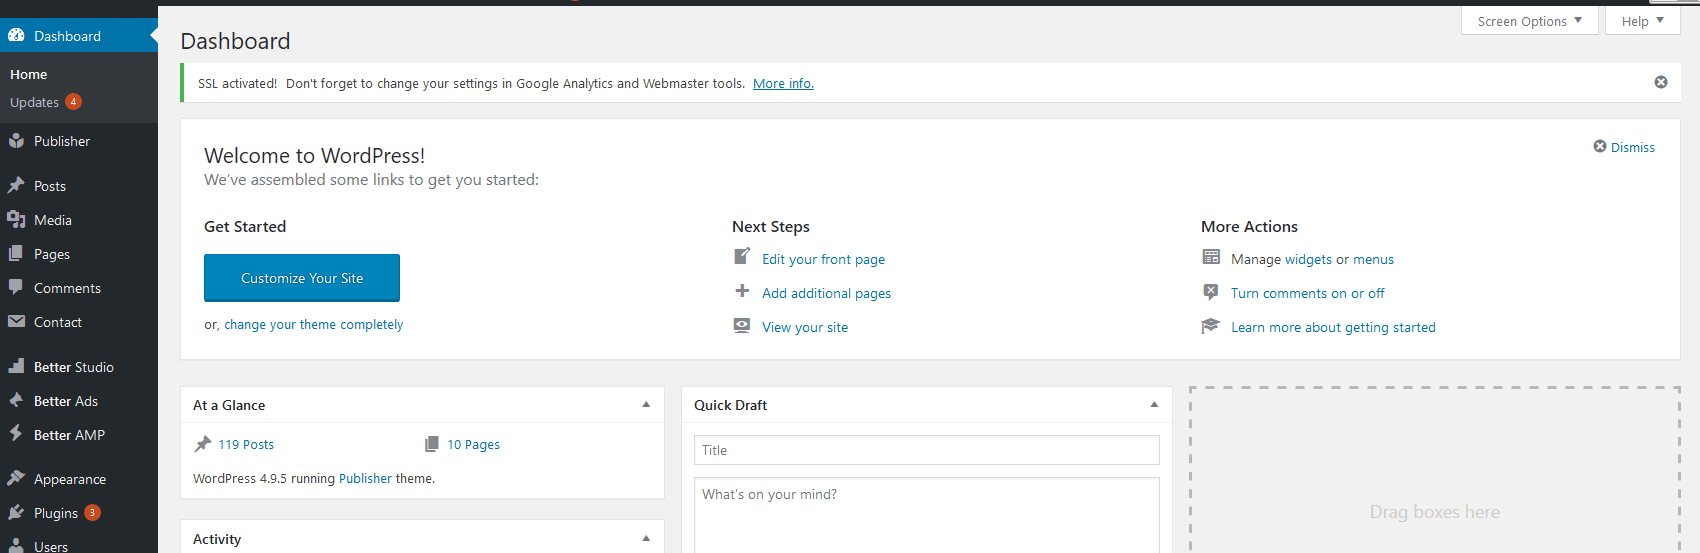
Task: Click the graduation cap icon beside Learn more
Action: click(1211, 326)
